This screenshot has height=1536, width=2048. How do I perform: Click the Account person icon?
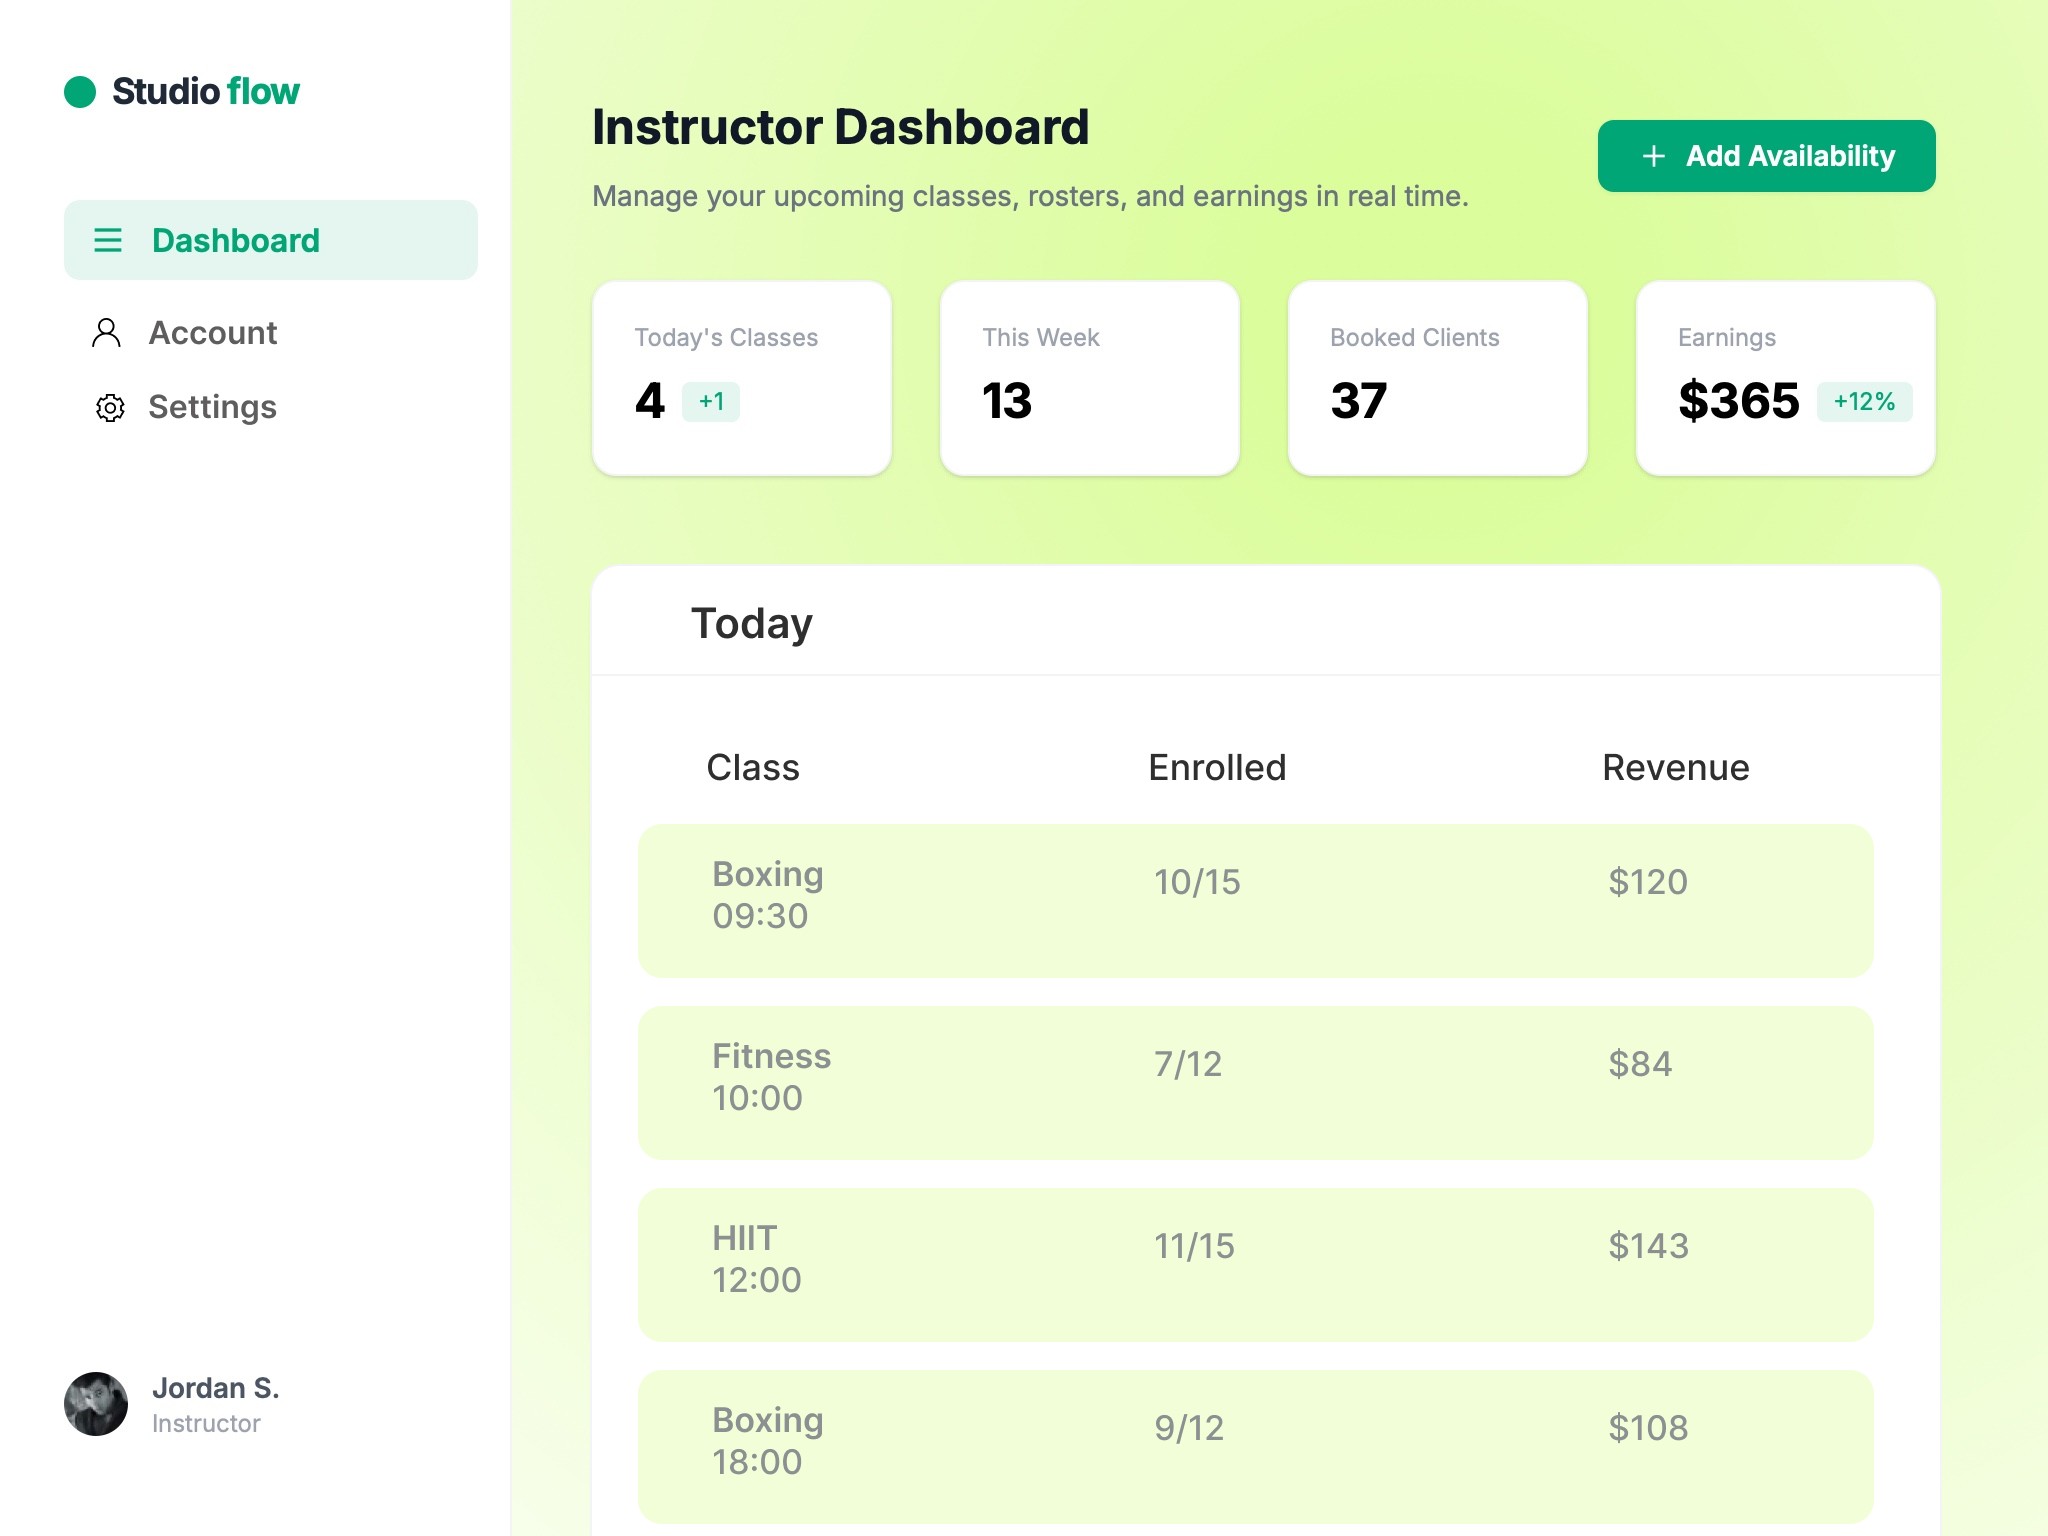[106, 333]
